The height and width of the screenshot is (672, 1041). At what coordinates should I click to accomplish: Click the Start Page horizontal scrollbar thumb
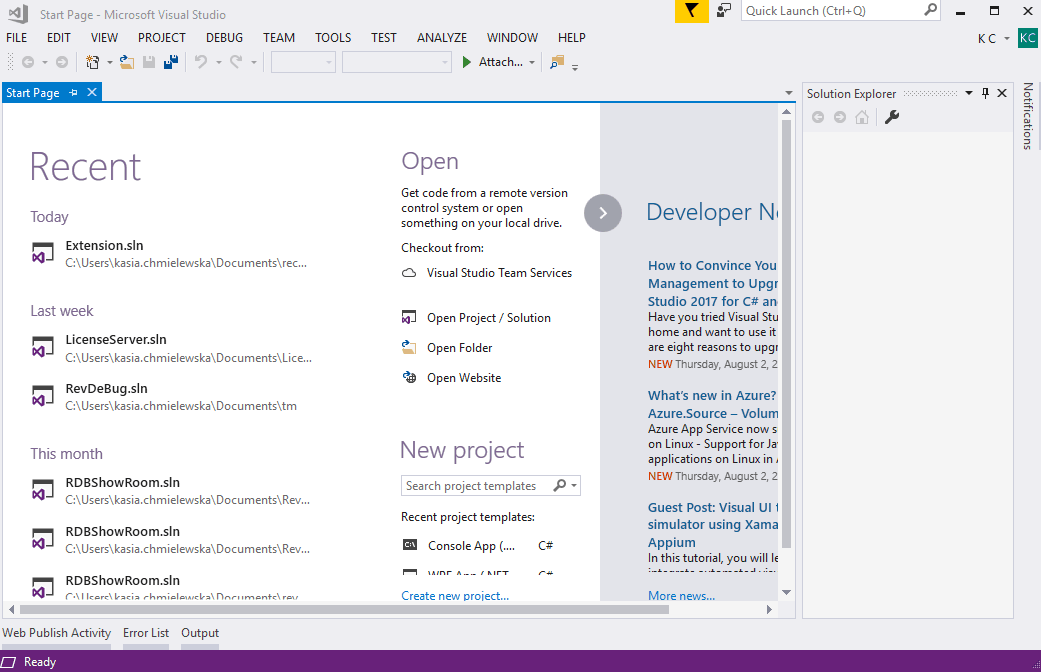344,609
